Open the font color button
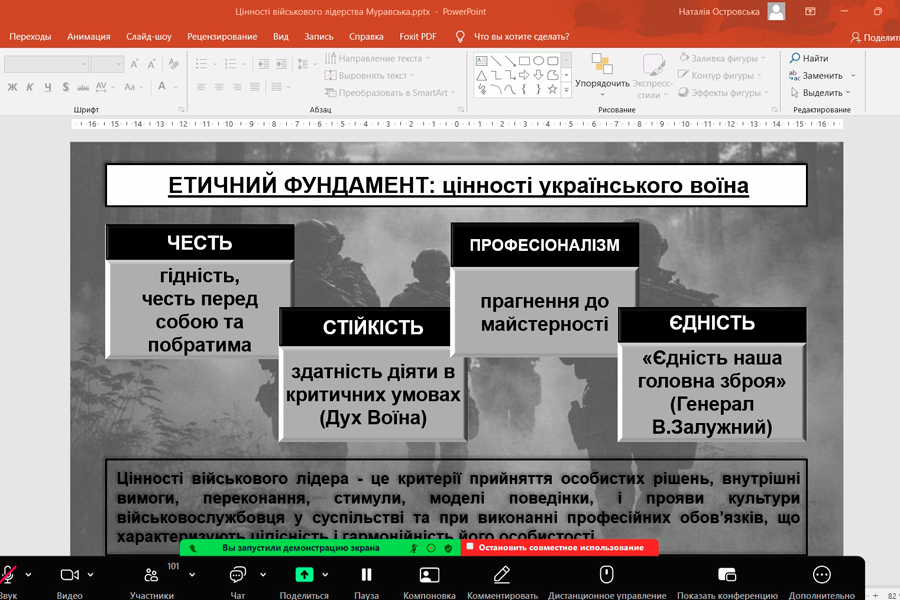Image resolution: width=900 pixels, height=600 pixels. (162, 87)
